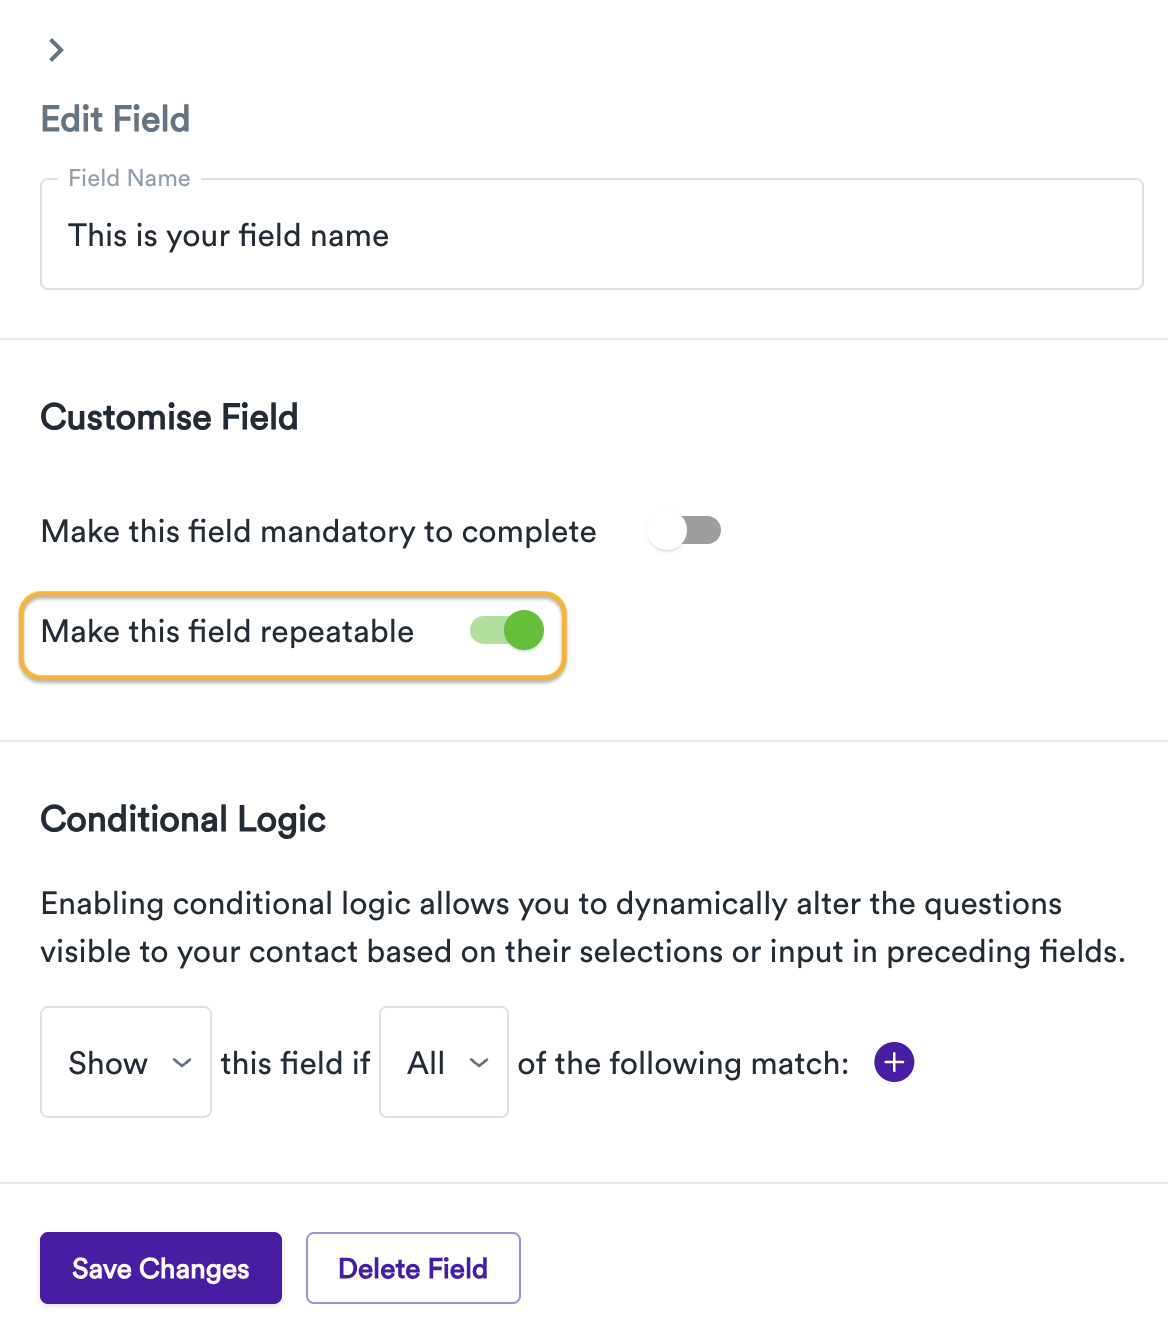
Task: Expand the Show selector chevron
Action: [183, 1063]
